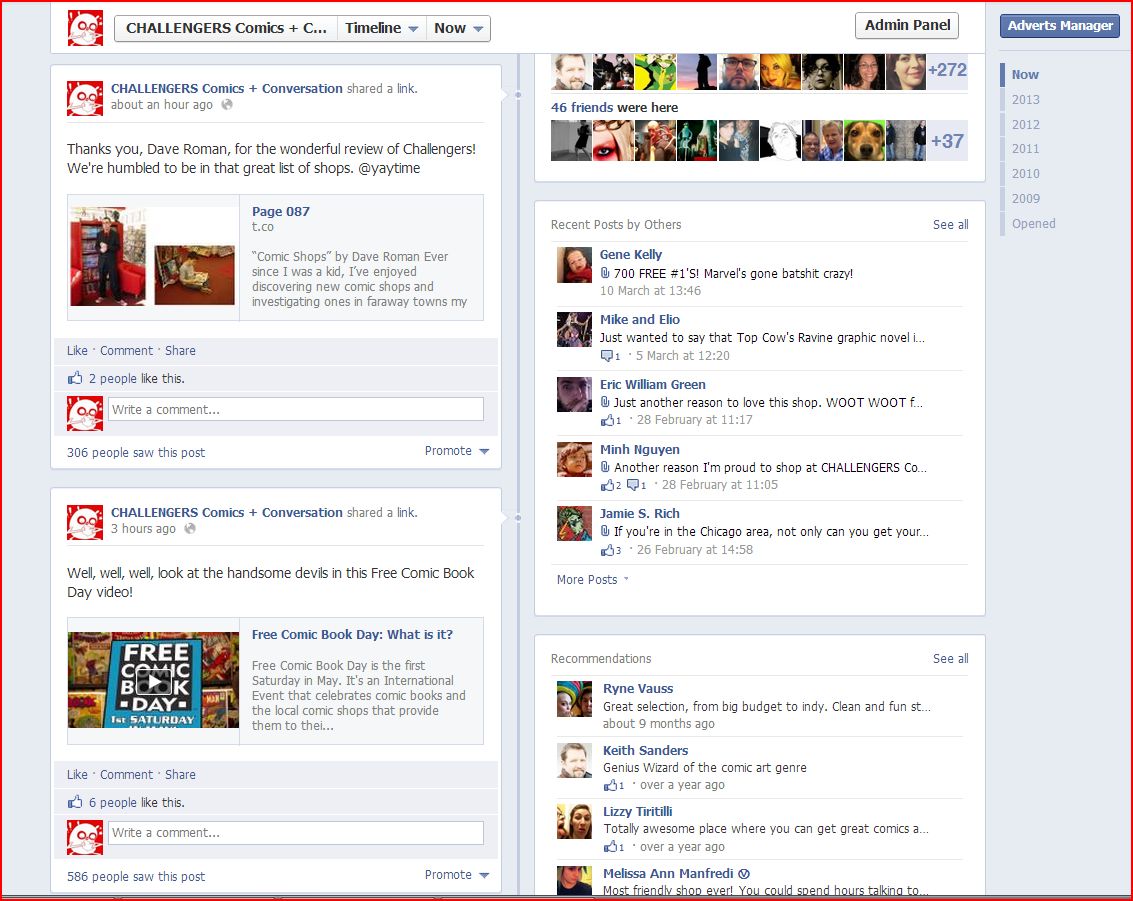The image size is (1133, 901).
Task: Open the 'Page 087' link title
Action: pyautogui.click(x=280, y=212)
